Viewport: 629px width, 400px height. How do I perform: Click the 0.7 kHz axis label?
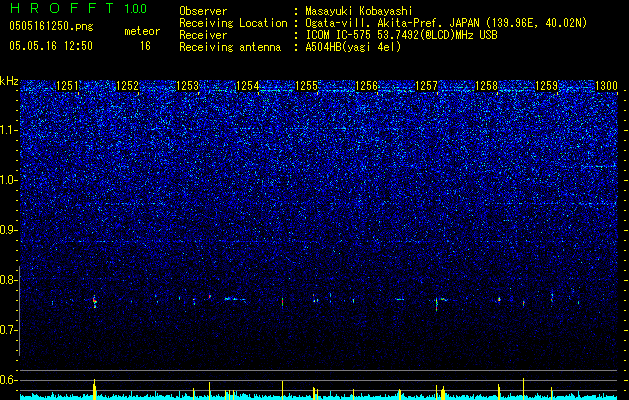tap(8, 330)
